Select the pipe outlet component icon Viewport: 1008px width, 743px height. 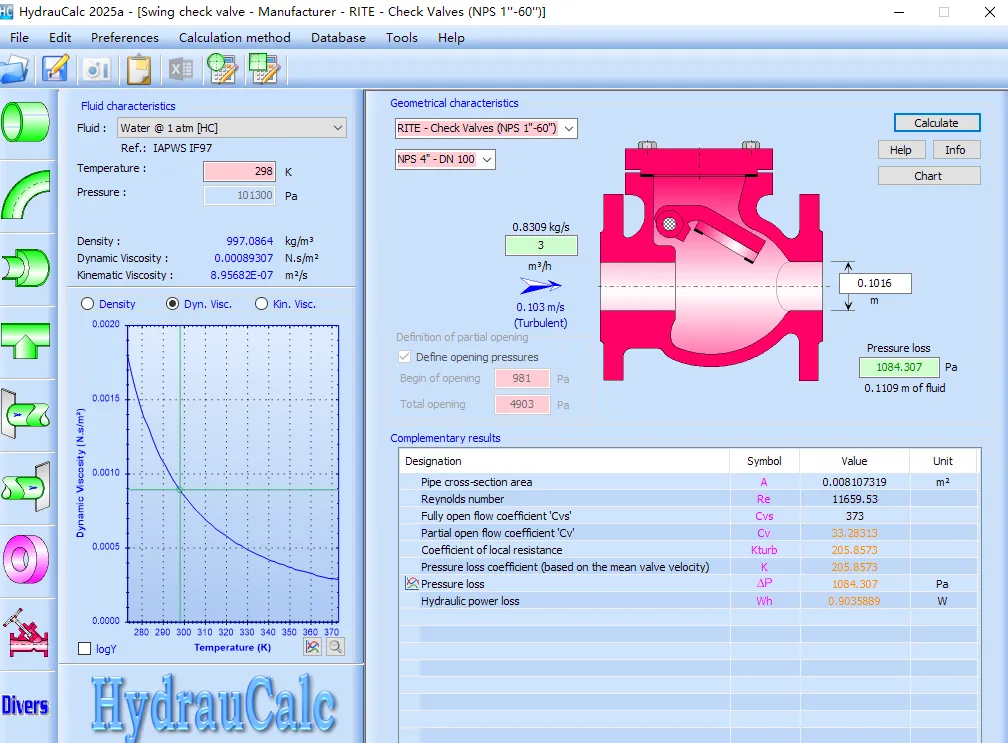pyautogui.click(x=26, y=487)
